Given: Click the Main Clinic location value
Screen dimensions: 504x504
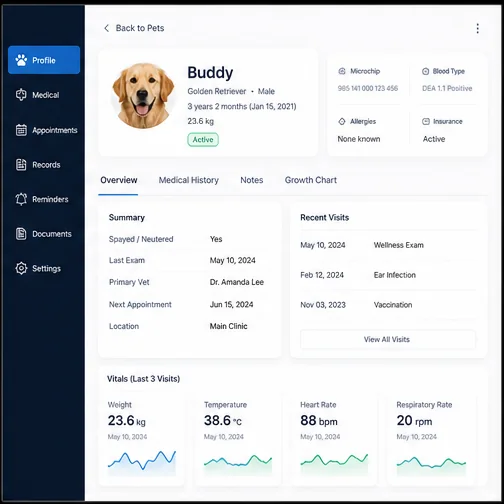Looking at the screenshot, I should 228,326.
